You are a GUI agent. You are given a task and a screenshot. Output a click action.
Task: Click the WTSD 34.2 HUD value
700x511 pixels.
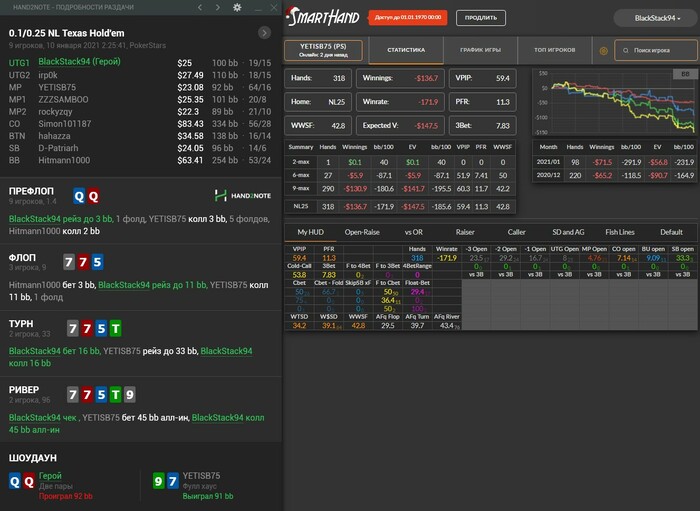pos(299,326)
